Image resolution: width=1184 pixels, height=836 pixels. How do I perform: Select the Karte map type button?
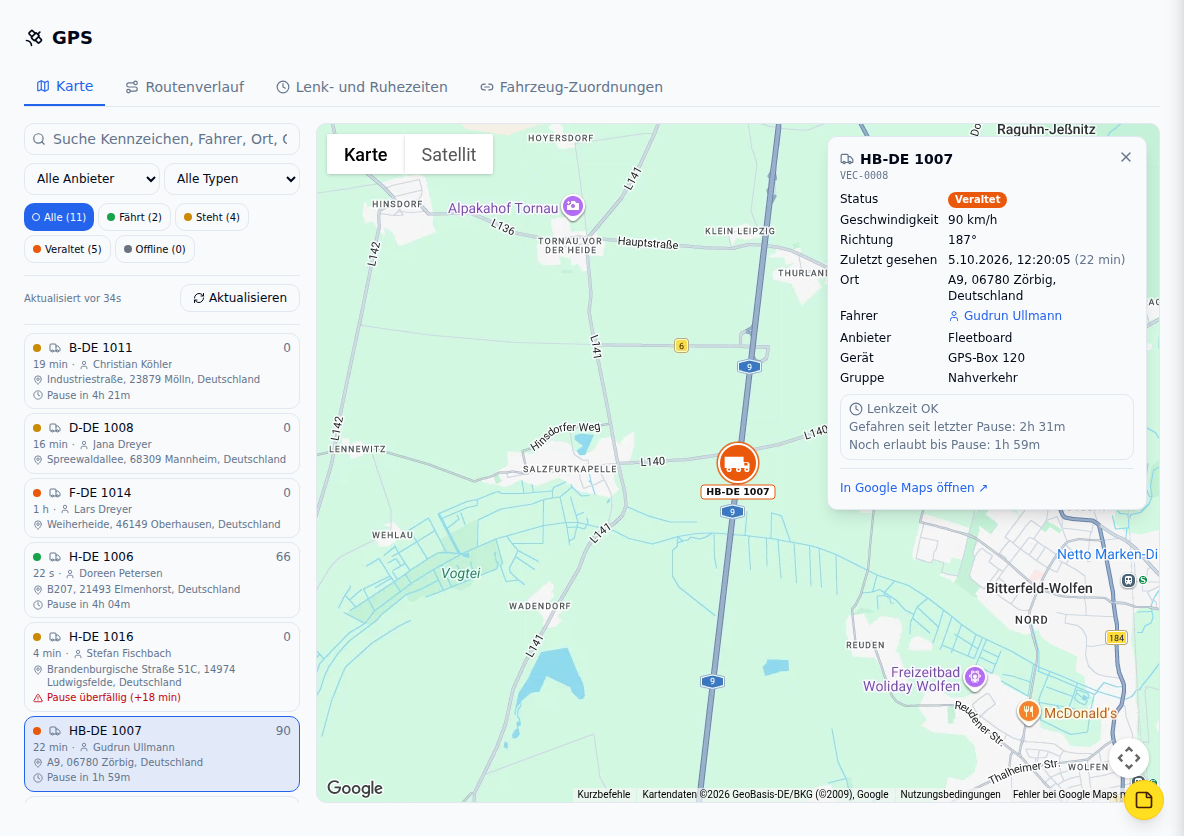coord(365,155)
